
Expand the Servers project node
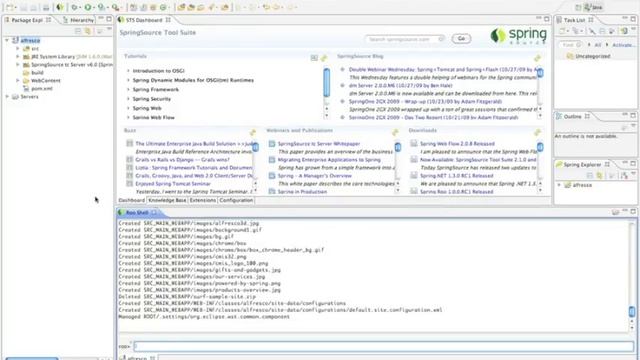tap(7, 96)
